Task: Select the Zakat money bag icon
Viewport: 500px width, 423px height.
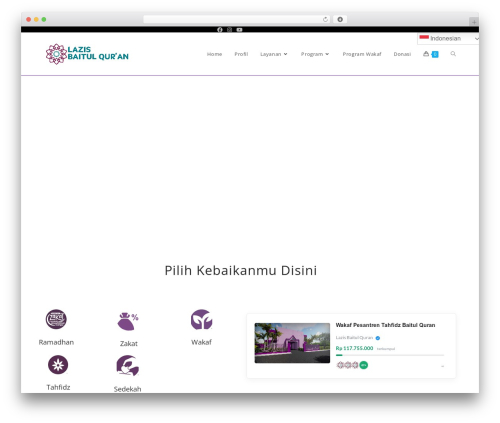Action: [128, 321]
